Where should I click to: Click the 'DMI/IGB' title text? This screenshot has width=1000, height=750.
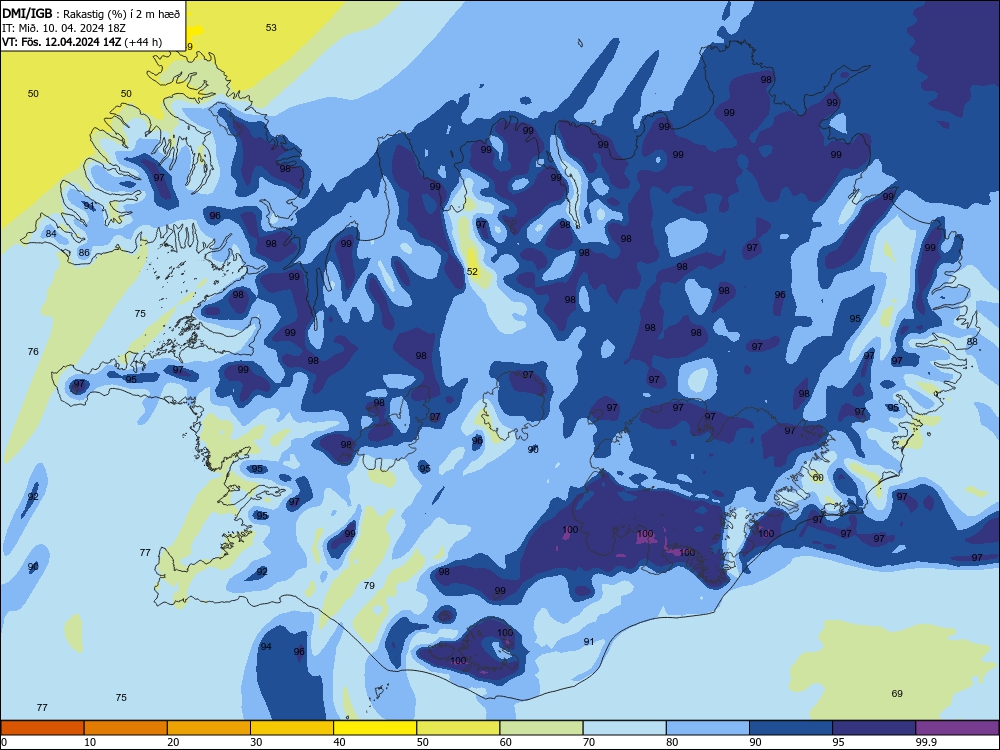point(27,14)
